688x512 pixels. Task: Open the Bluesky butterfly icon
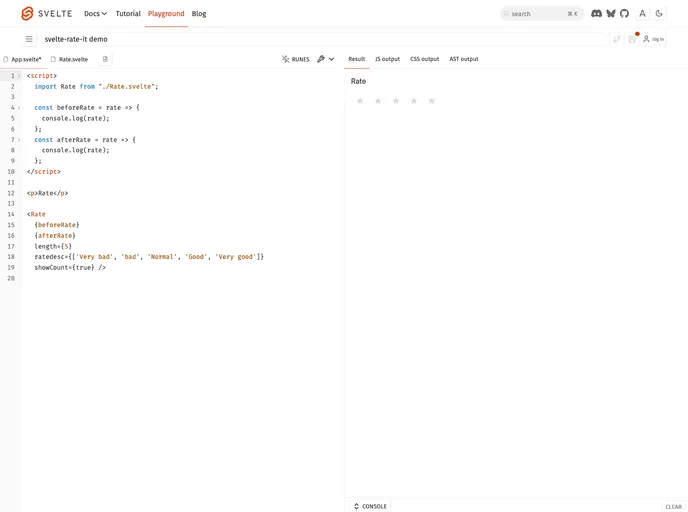tap(611, 14)
